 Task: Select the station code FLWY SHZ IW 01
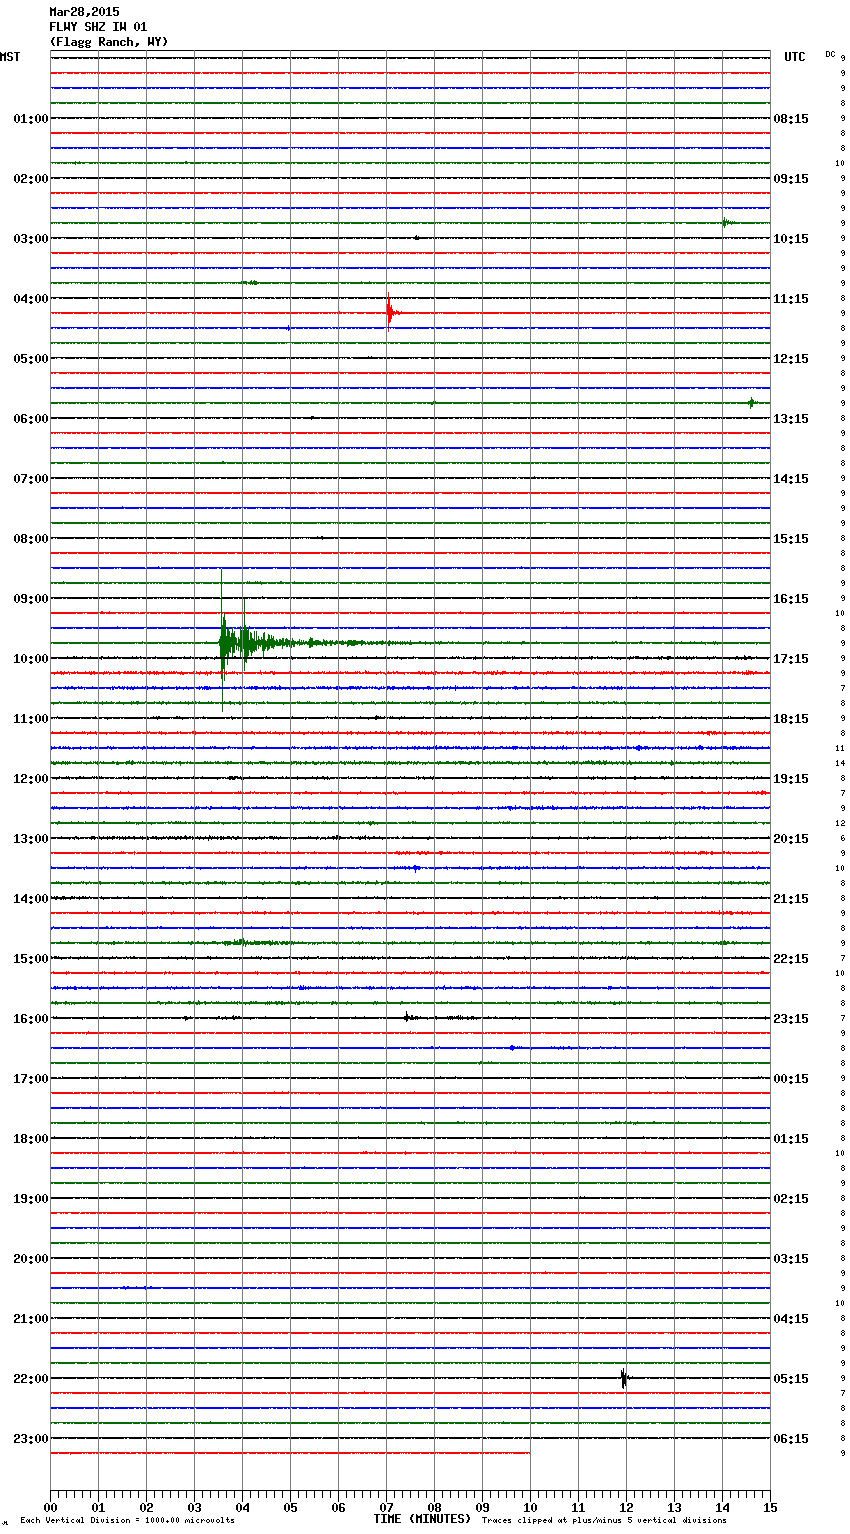tap(98, 27)
